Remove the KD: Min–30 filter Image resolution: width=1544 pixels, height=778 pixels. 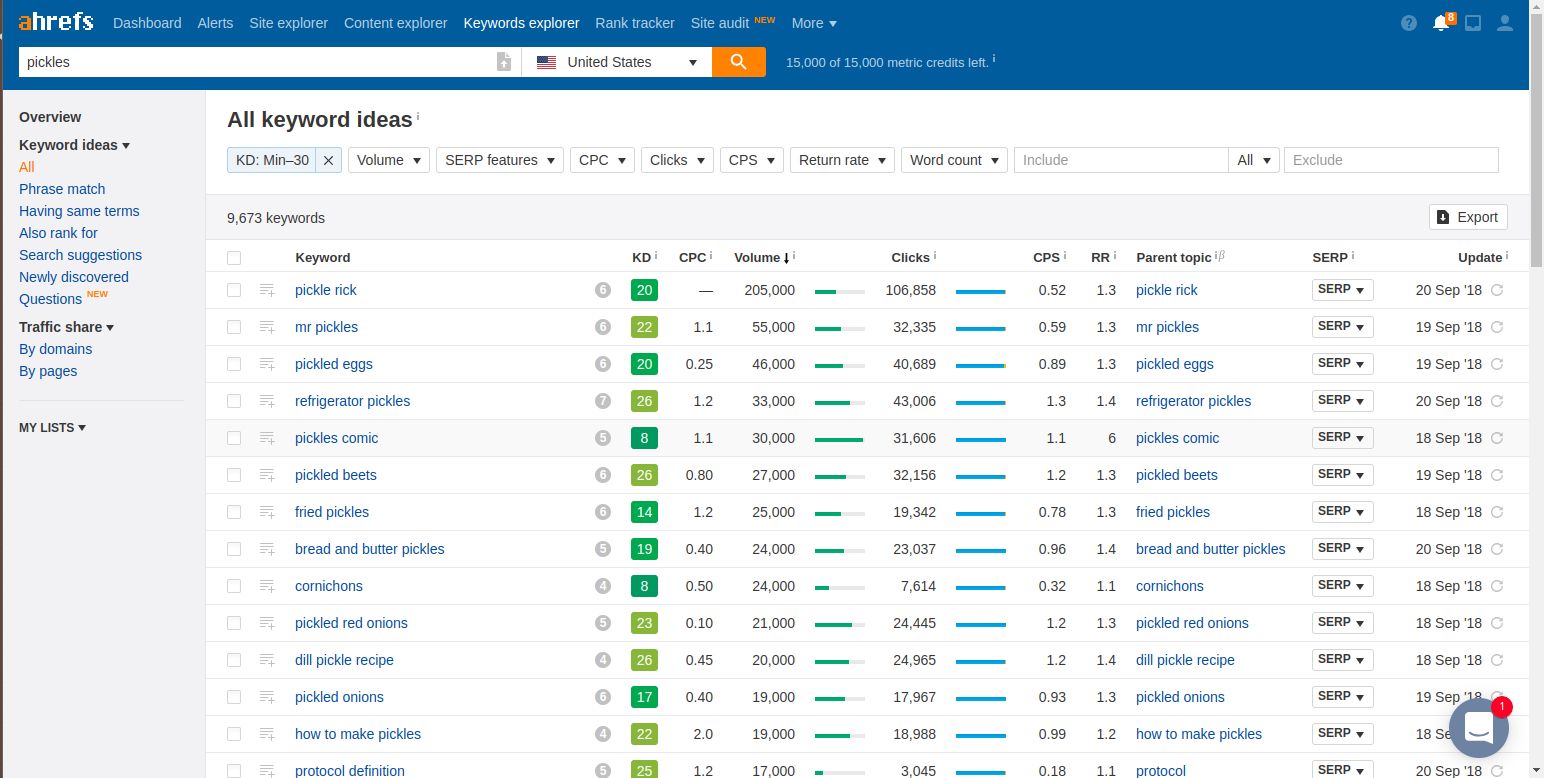click(329, 160)
